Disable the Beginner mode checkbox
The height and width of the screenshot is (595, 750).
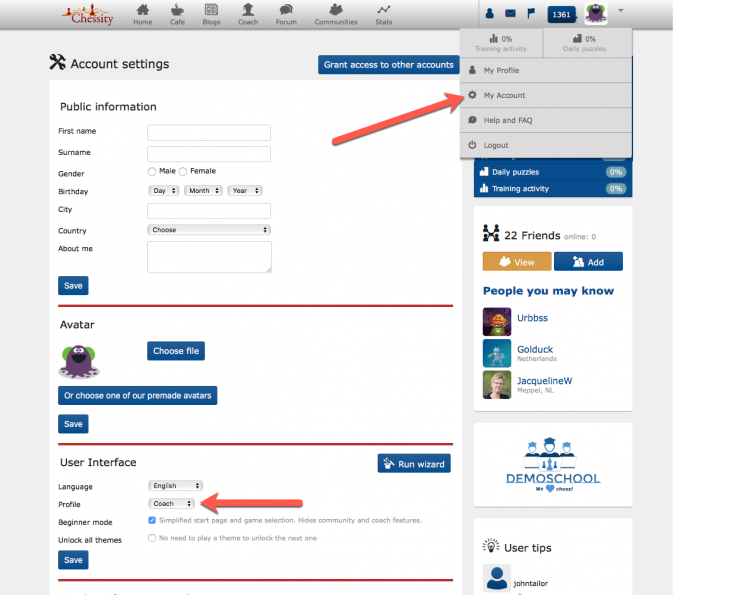(152, 520)
